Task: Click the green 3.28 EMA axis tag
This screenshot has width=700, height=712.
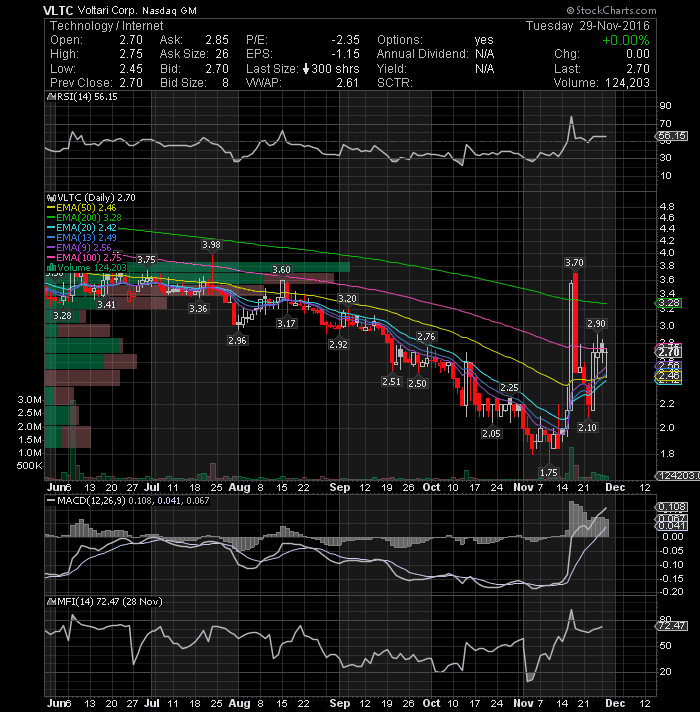Action: (670, 303)
